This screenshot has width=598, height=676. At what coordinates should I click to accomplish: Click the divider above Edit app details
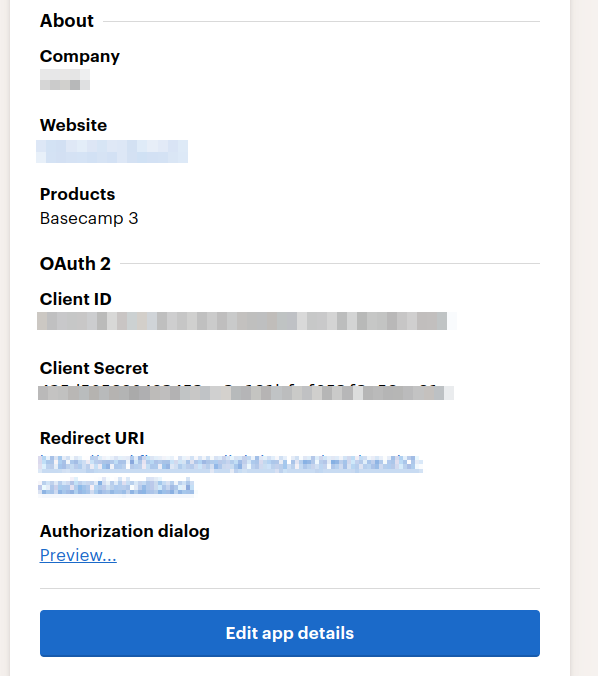coord(290,588)
